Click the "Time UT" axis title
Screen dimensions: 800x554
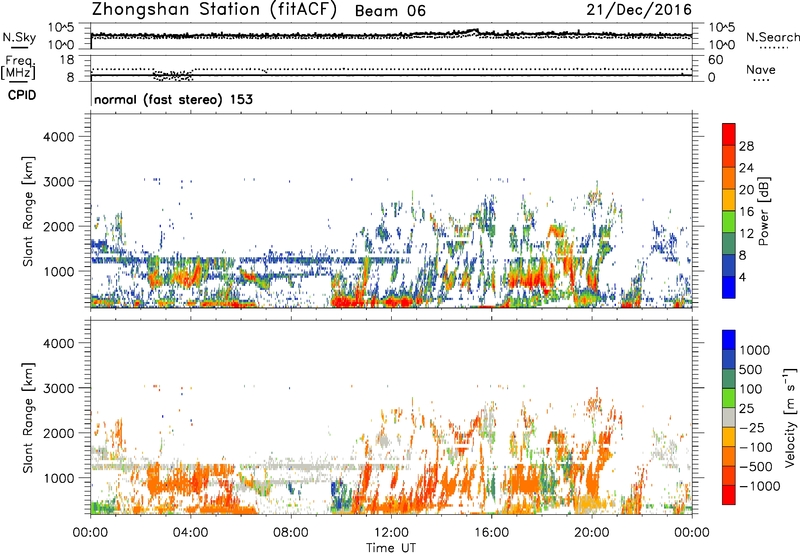(x=391, y=548)
